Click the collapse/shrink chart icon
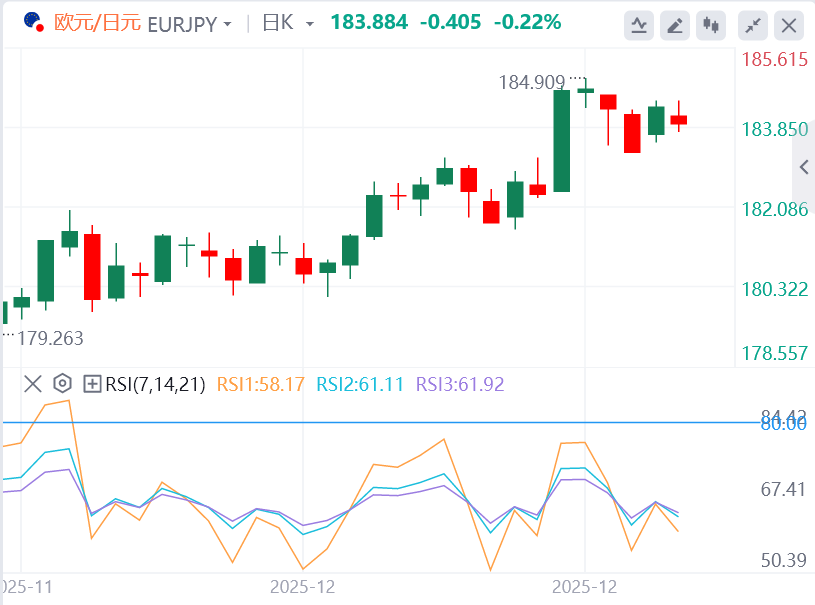The image size is (815, 605). 754,24
